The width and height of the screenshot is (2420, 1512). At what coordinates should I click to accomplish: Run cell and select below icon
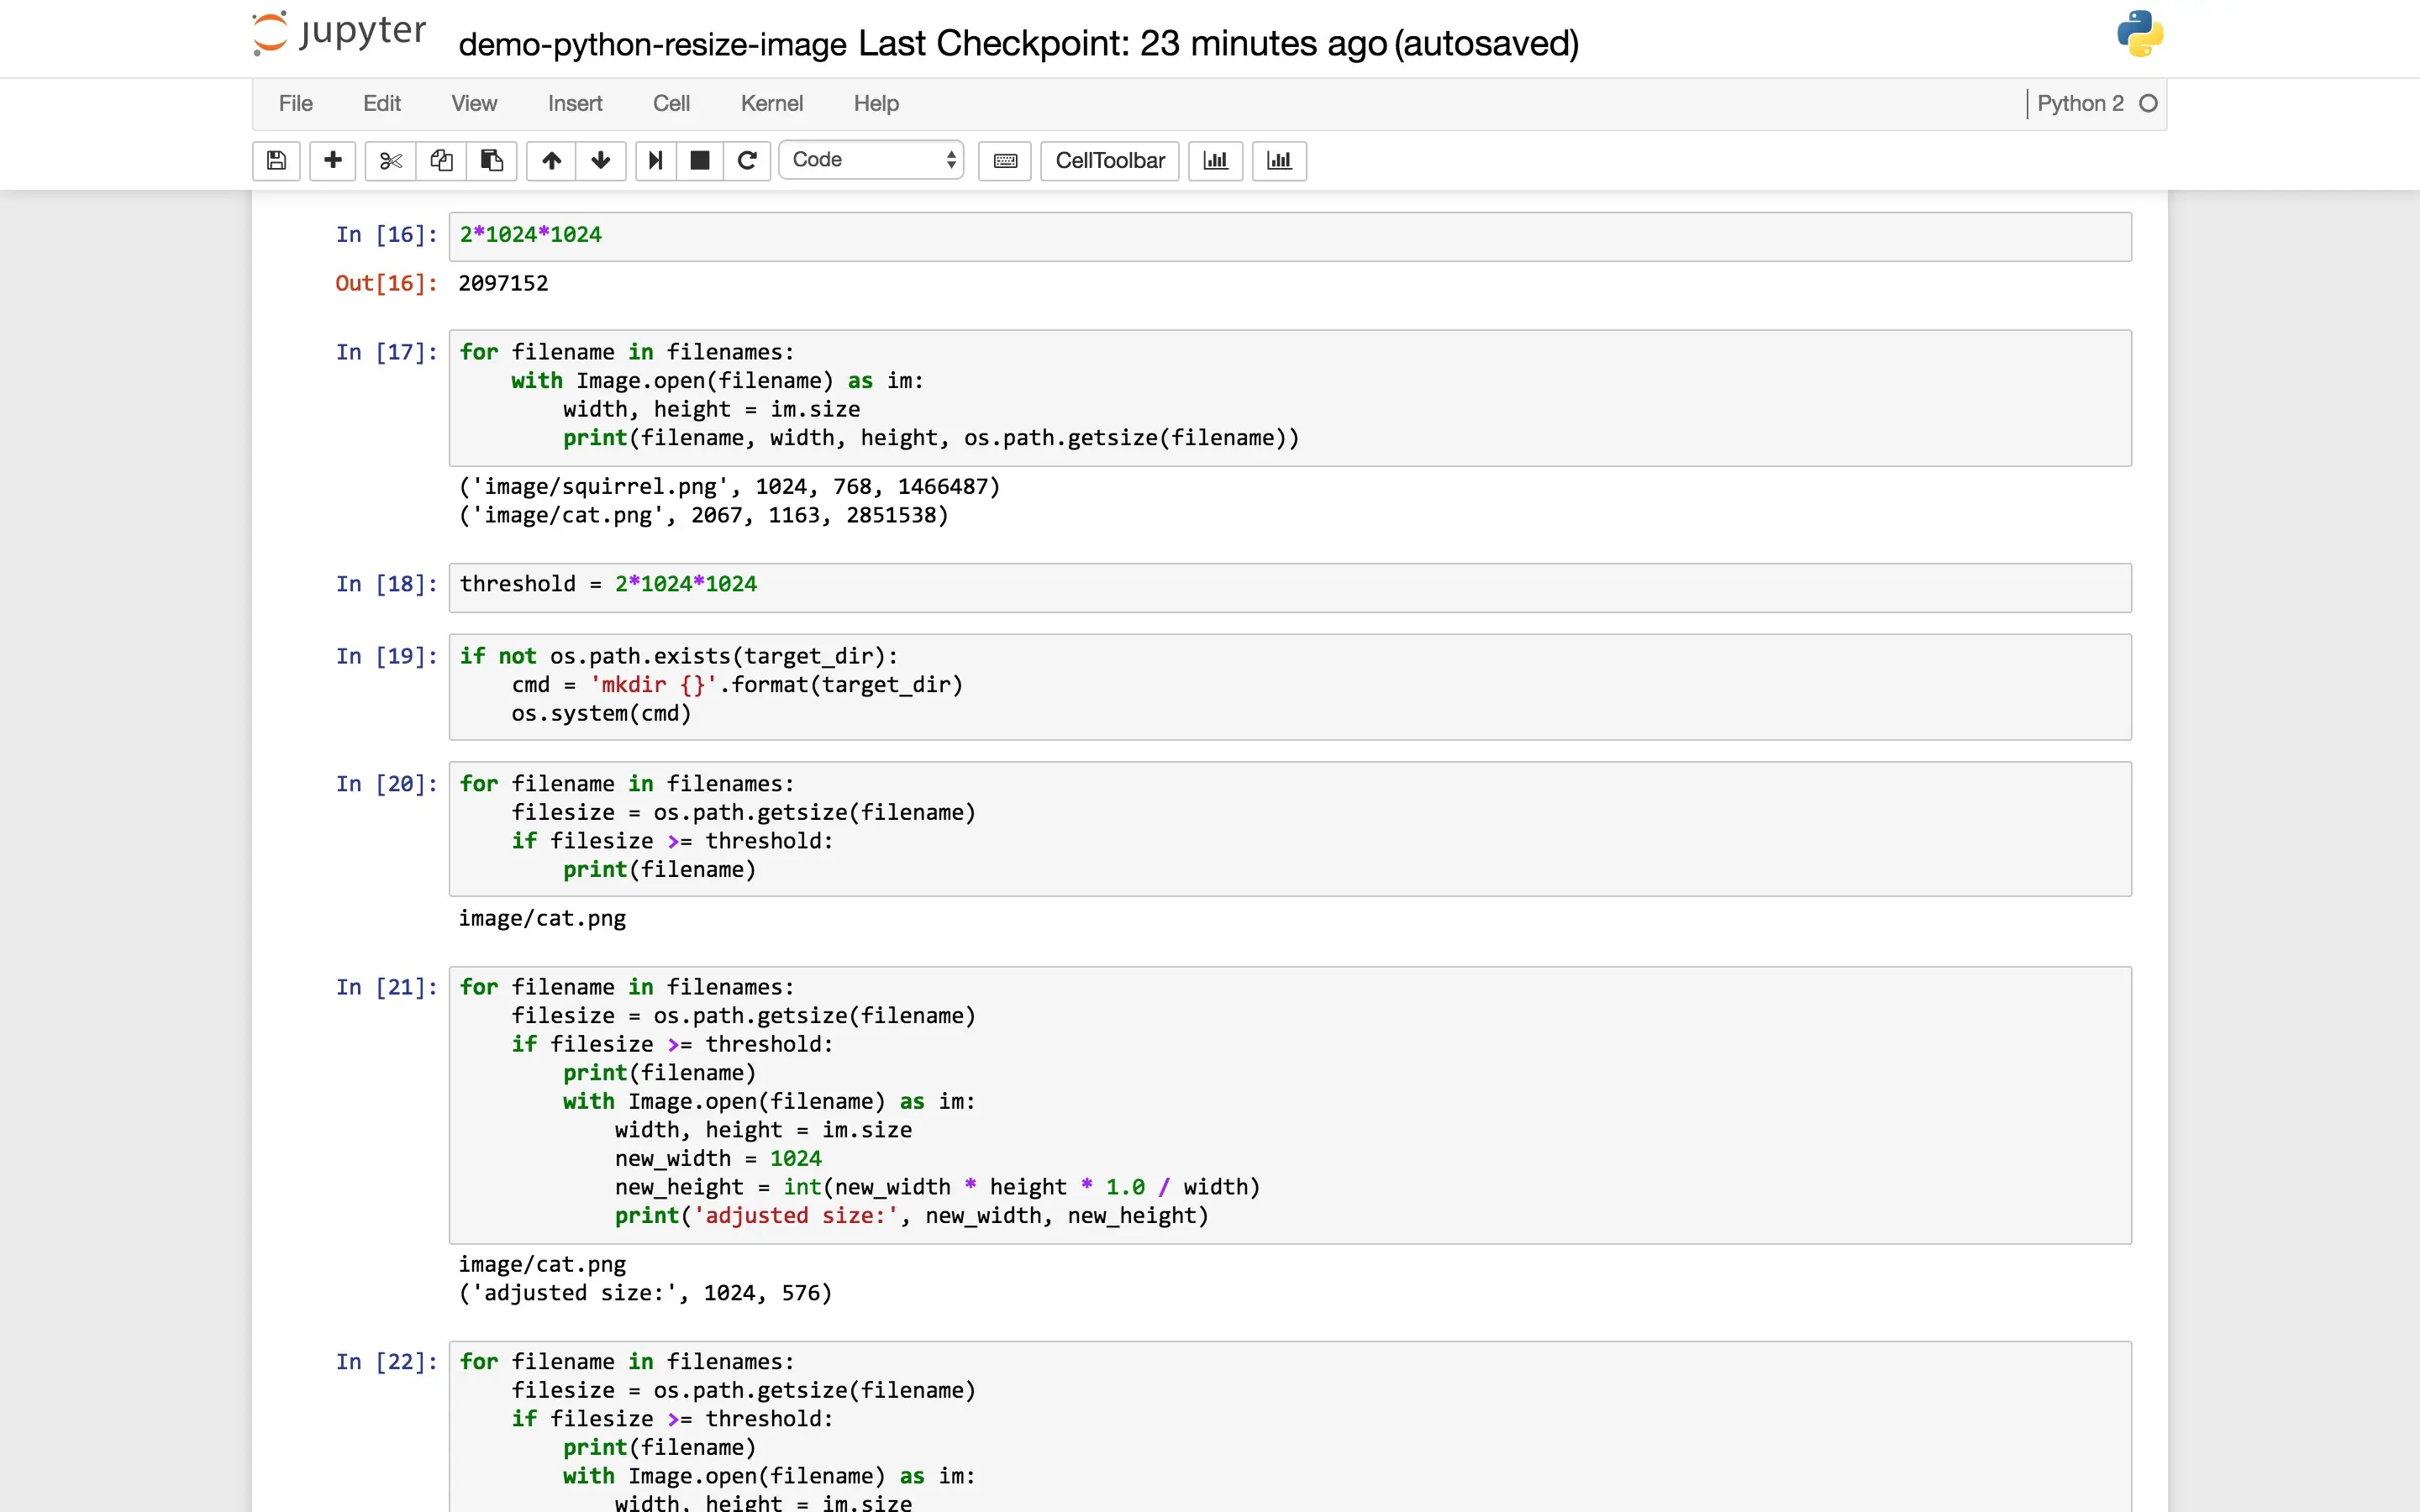click(x=656, y=160)
